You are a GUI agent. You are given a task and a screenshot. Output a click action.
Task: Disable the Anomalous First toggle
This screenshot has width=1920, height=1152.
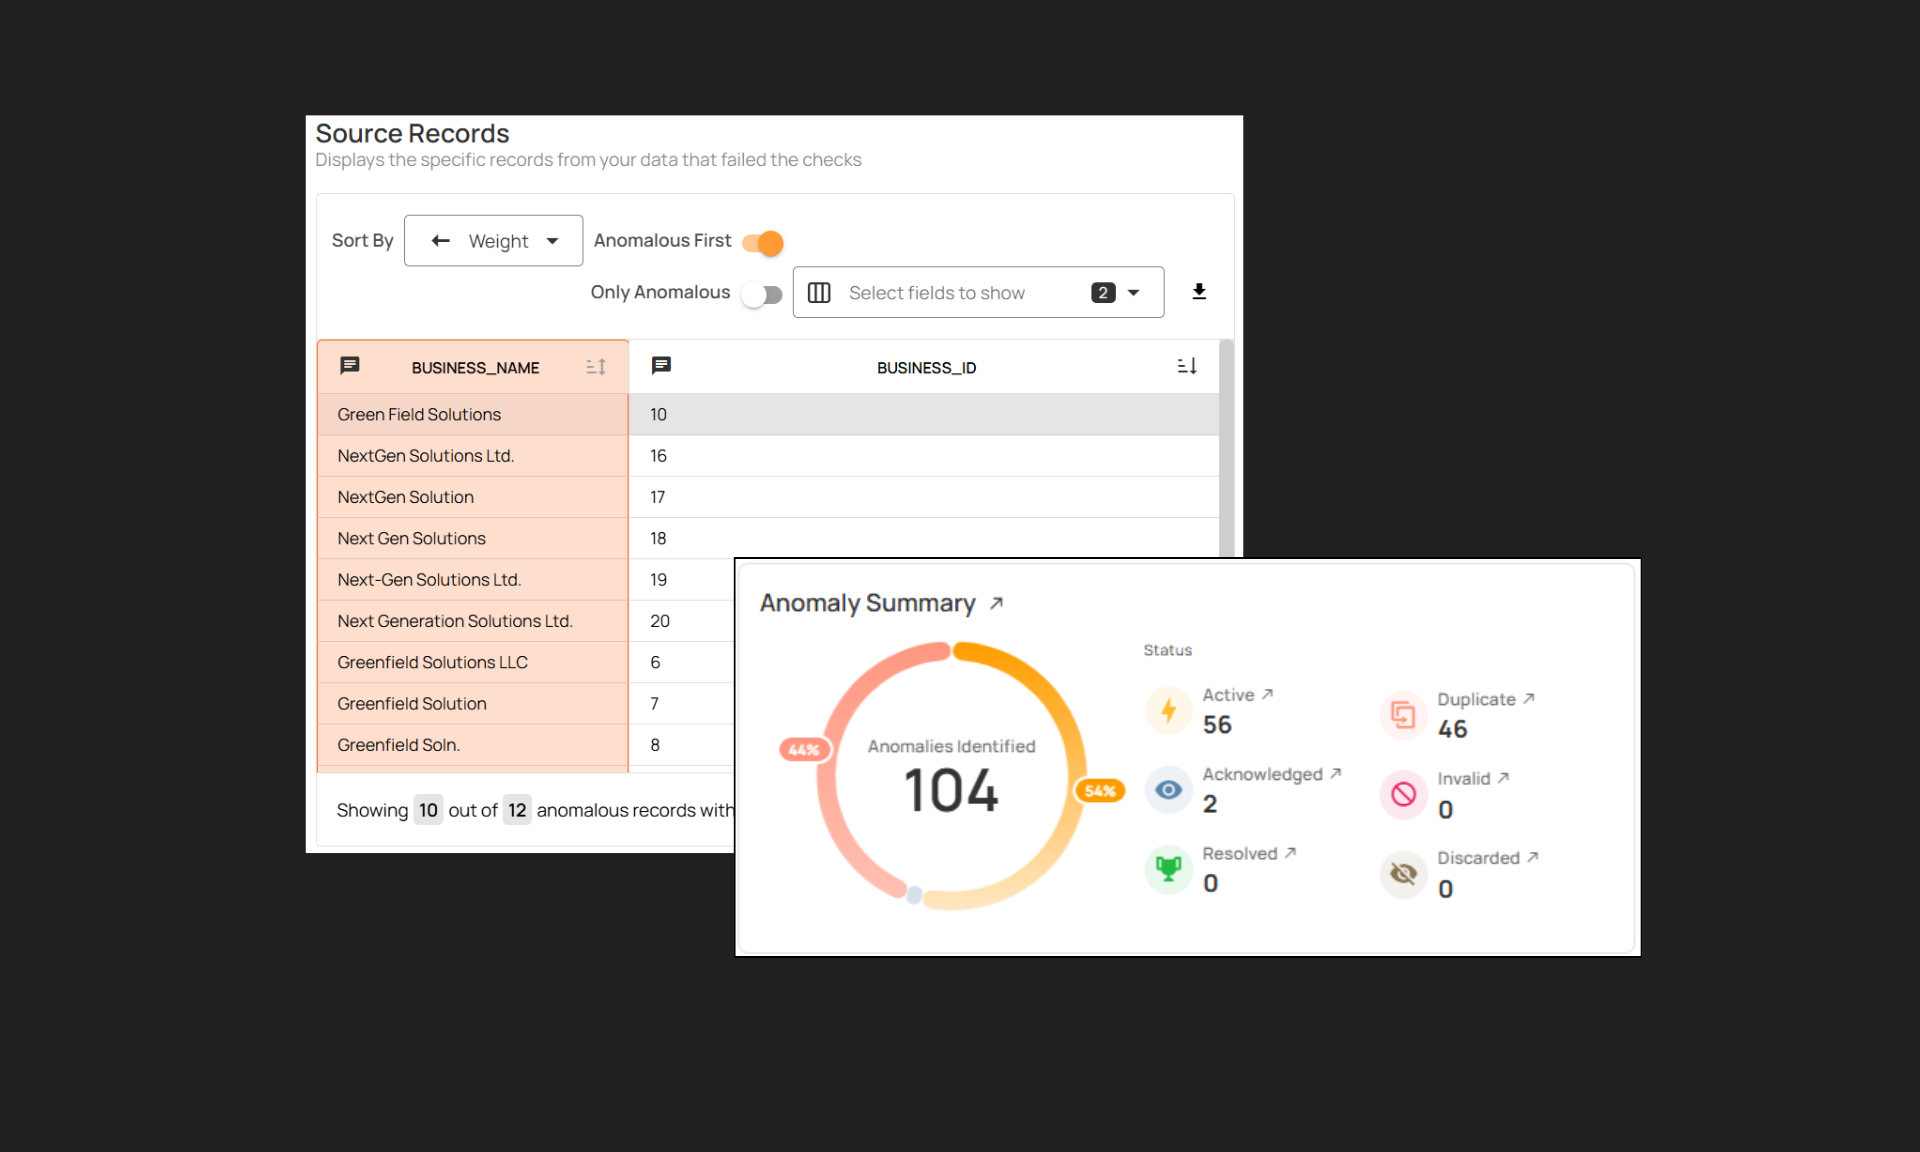(762, 242)
